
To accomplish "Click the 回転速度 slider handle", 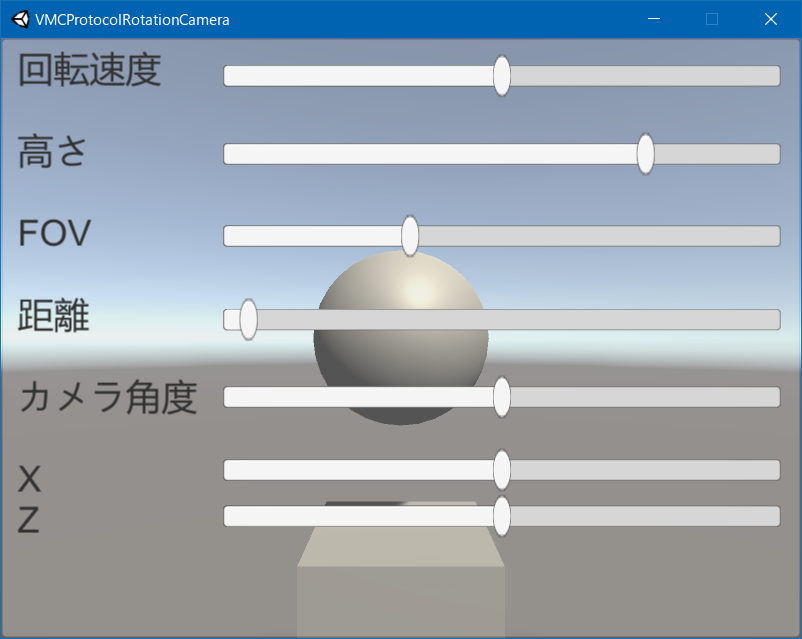I will (501, 76).
